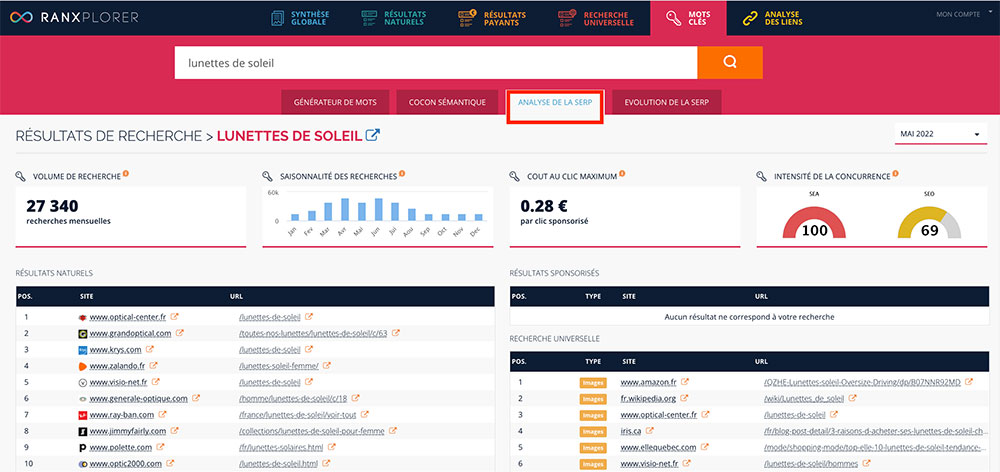Open Mai 2022 date dropdown
Image resolution: width=1000 pixels, height=472 pixels.
coord(941,134)
